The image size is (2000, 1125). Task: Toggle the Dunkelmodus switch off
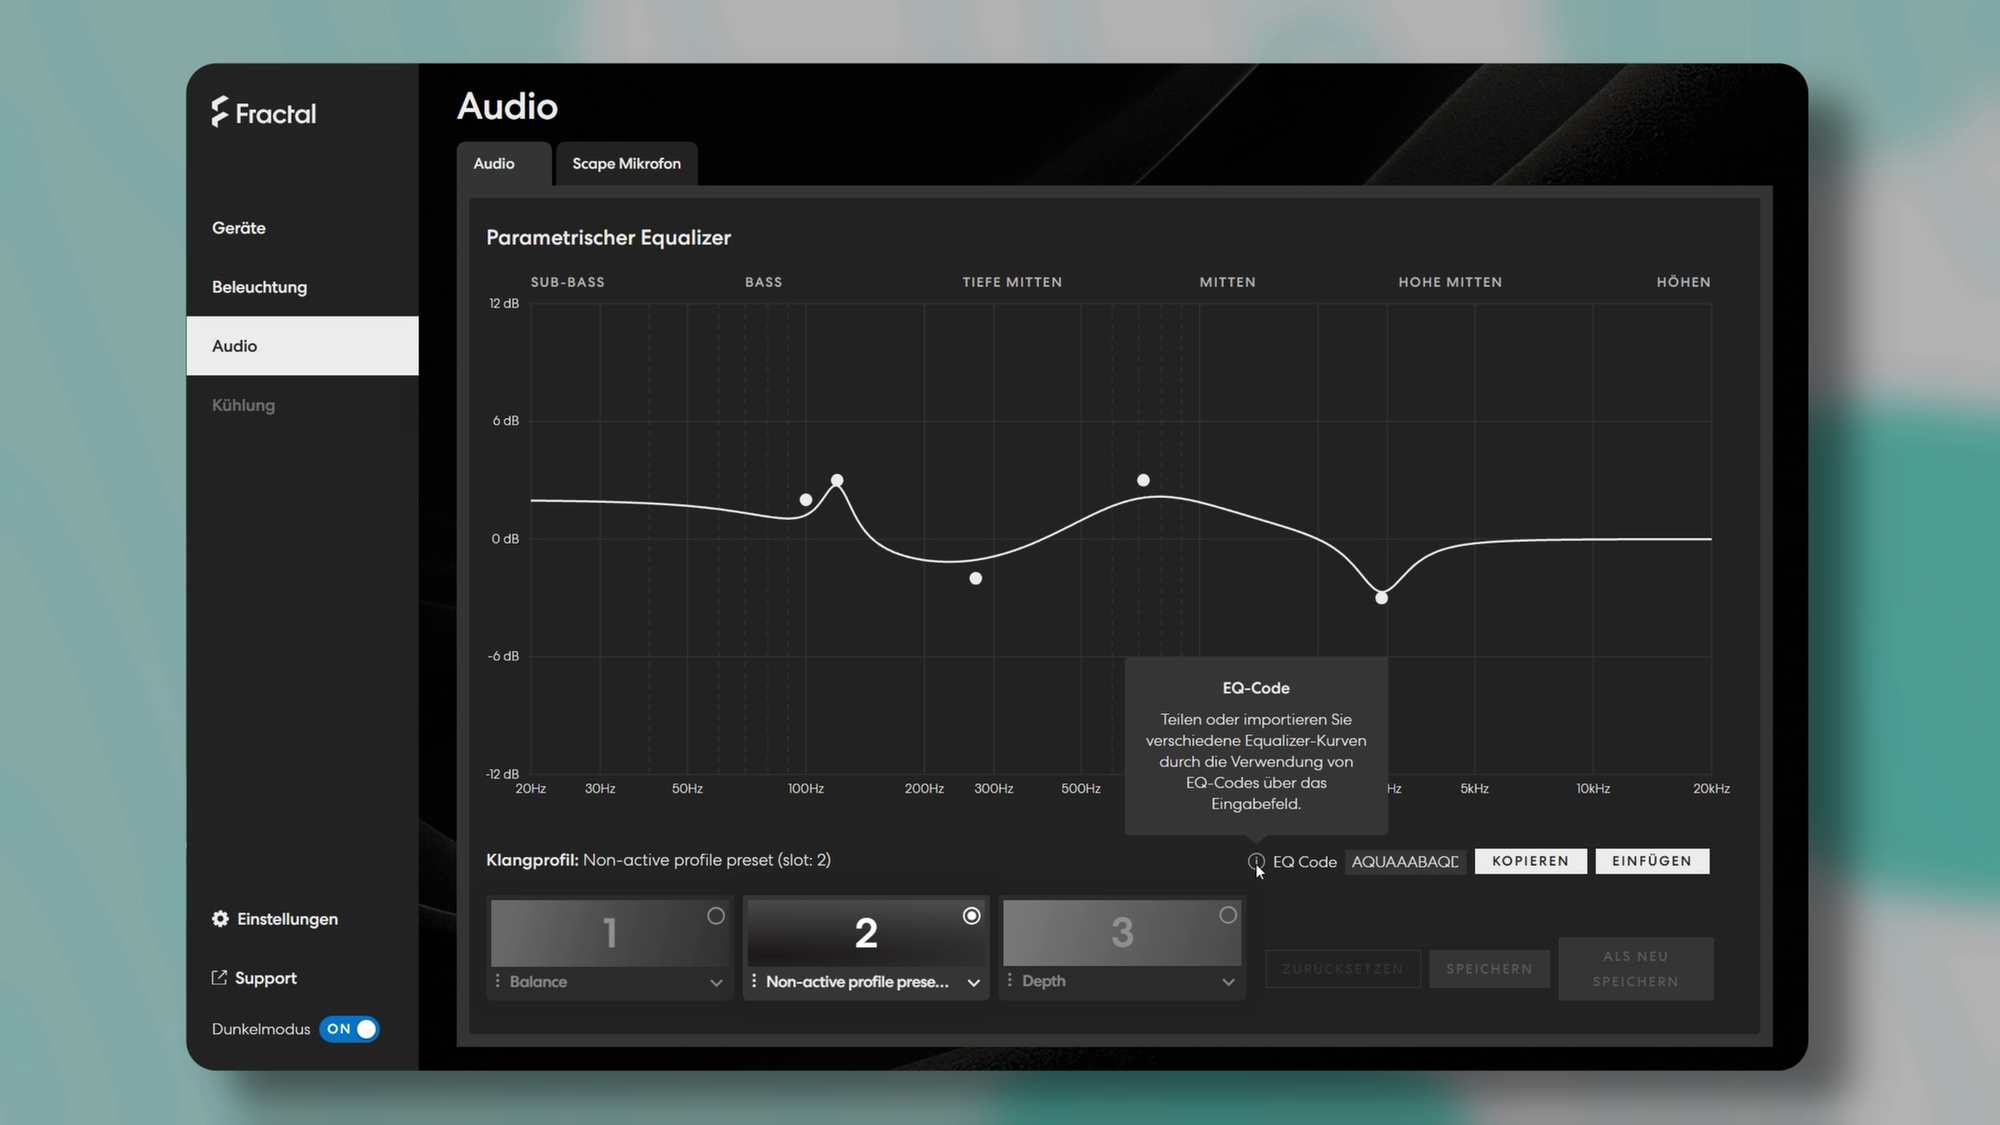click(x=349, y=1029)
